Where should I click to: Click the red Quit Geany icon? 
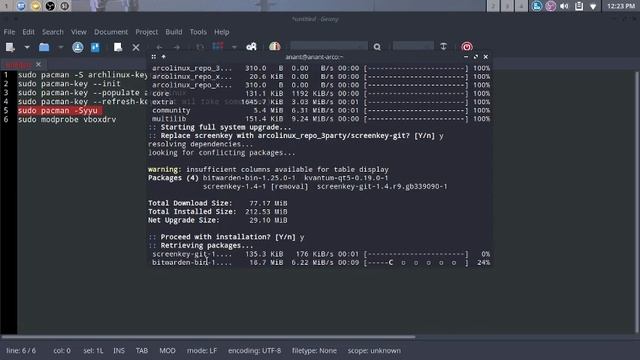(x=467, y=47)
